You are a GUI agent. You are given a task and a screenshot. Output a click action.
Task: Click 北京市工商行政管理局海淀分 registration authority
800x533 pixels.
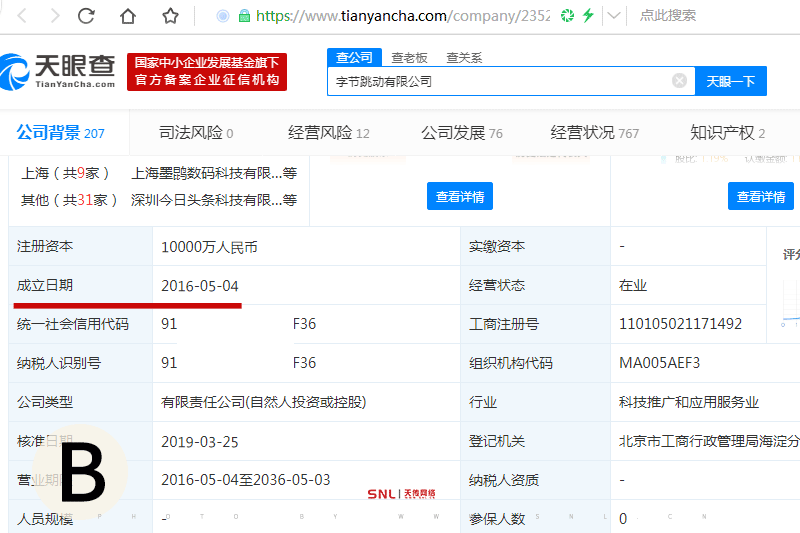[x=709, y=441]
